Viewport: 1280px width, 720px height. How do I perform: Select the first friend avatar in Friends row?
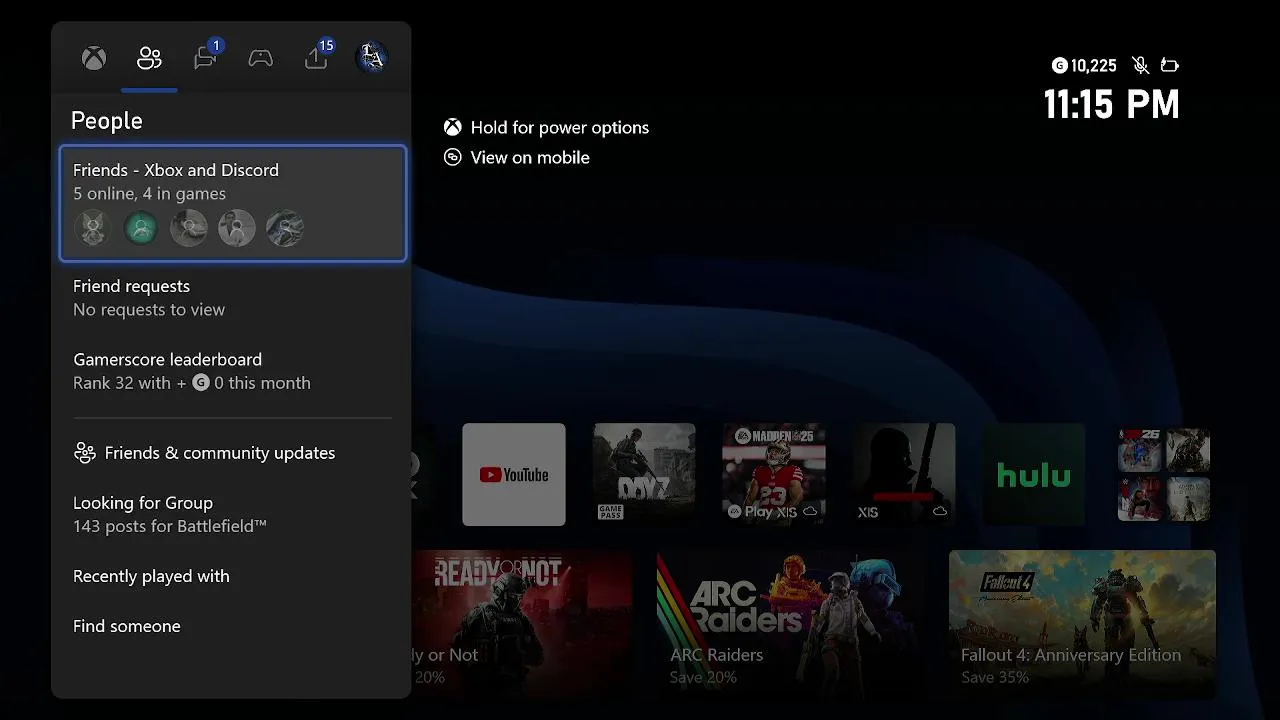point(93,229)
